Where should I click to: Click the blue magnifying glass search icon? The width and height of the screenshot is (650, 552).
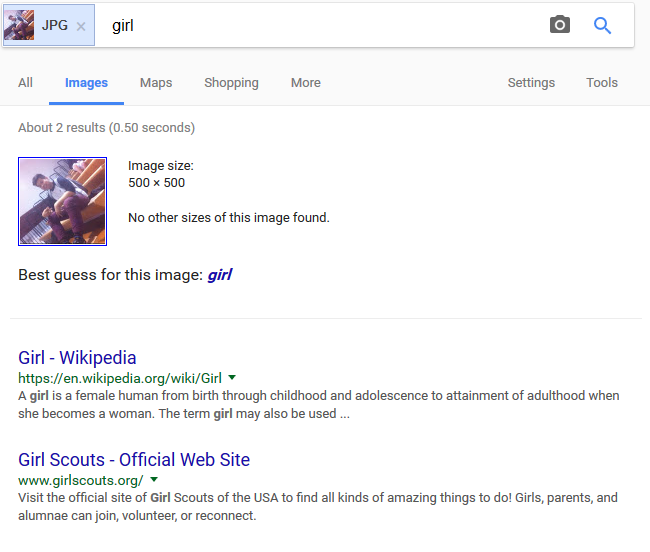click(602, 25)
